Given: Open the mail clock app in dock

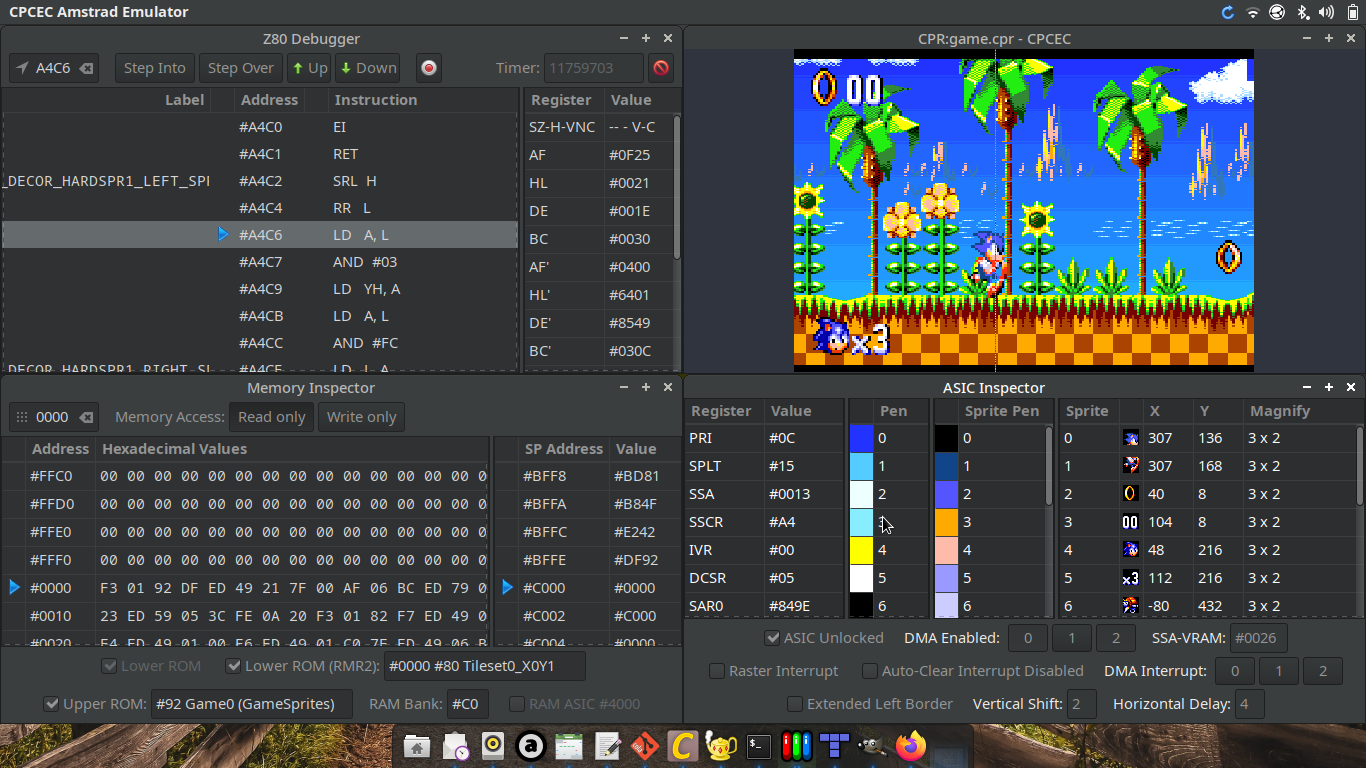Looking at the screenshot, I should [x=455, y=746].
